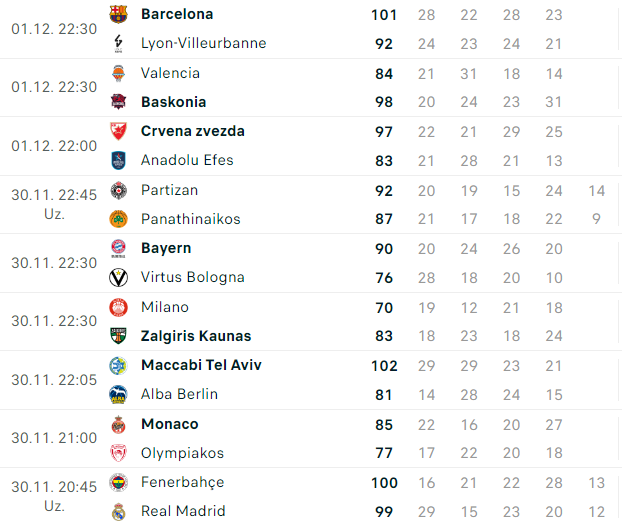Click the Barcelona club crest icon
The height and width of the screenshot is (523, 622).
tap(119, 14)
